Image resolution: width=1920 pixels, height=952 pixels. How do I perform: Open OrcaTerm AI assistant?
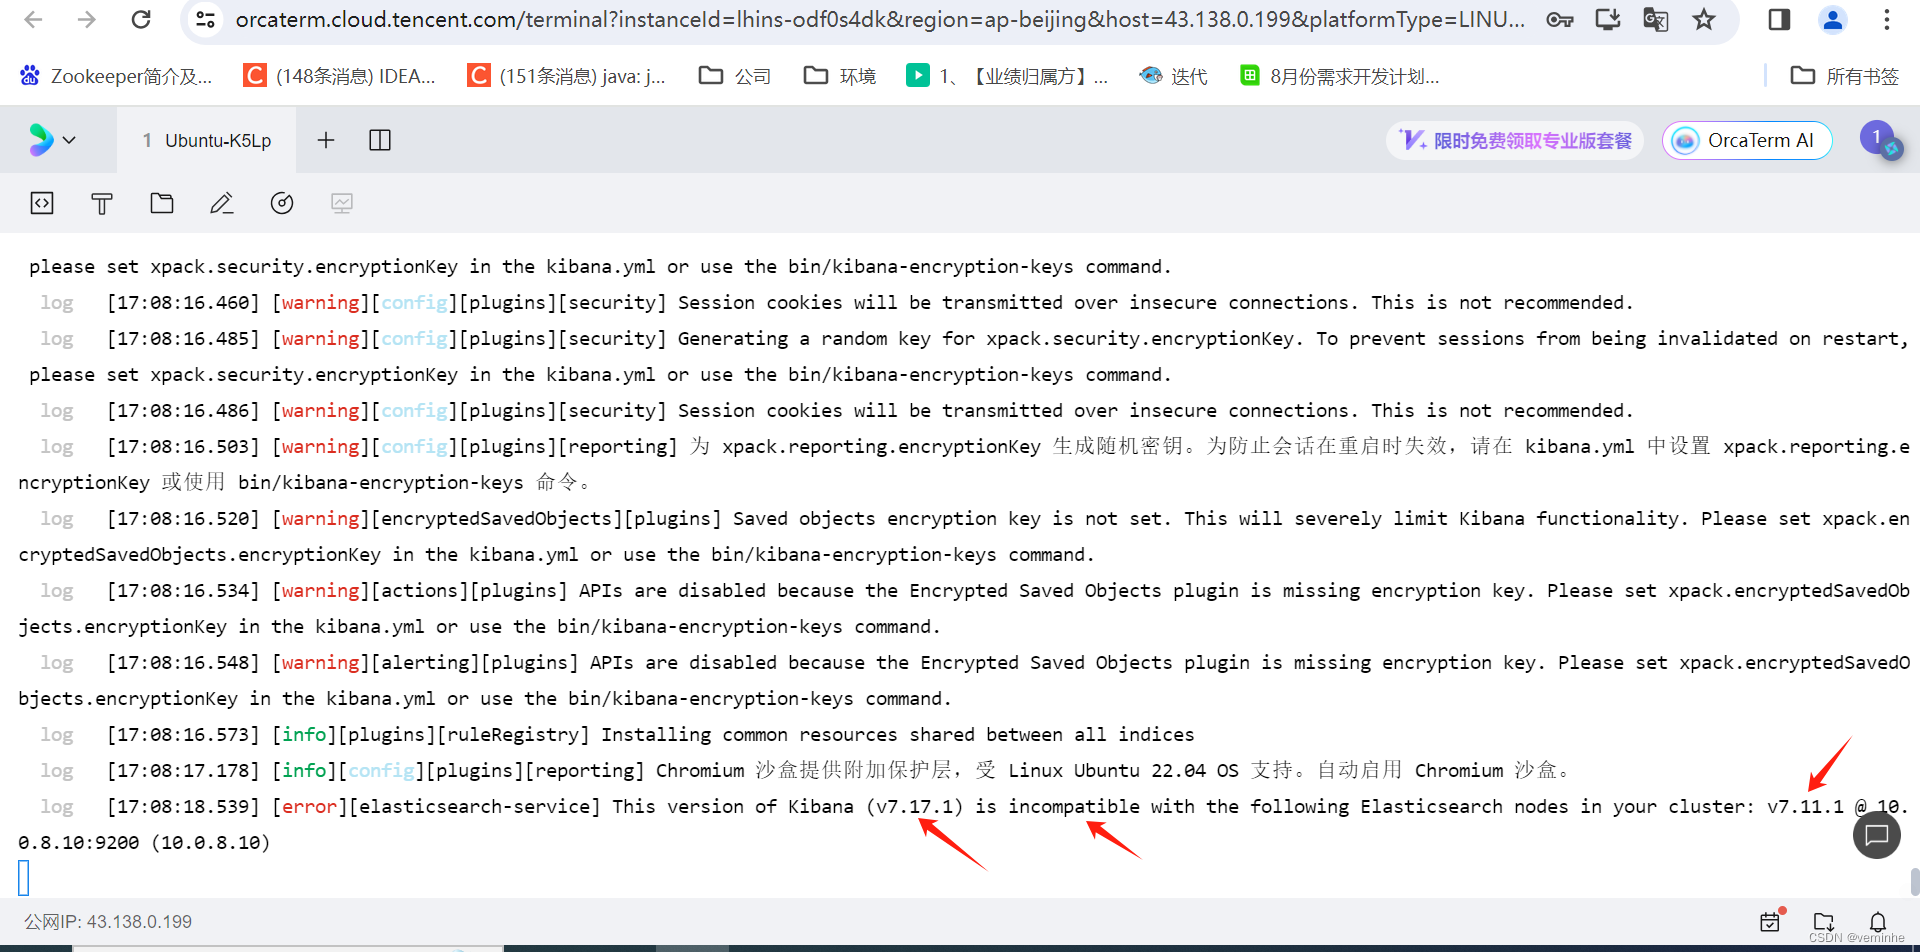pyautogui.click(x=1747, y=140)
